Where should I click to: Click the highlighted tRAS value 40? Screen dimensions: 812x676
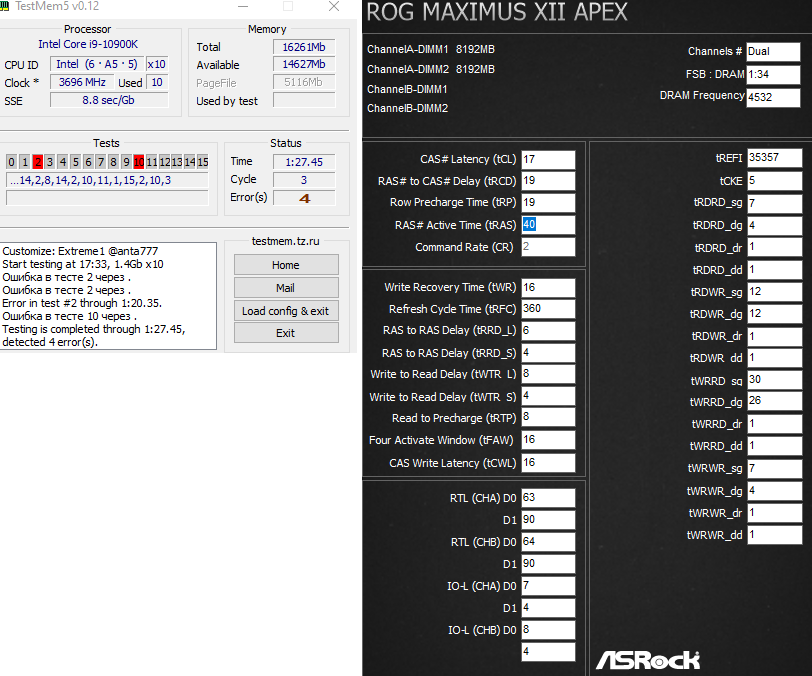[529, 224]
